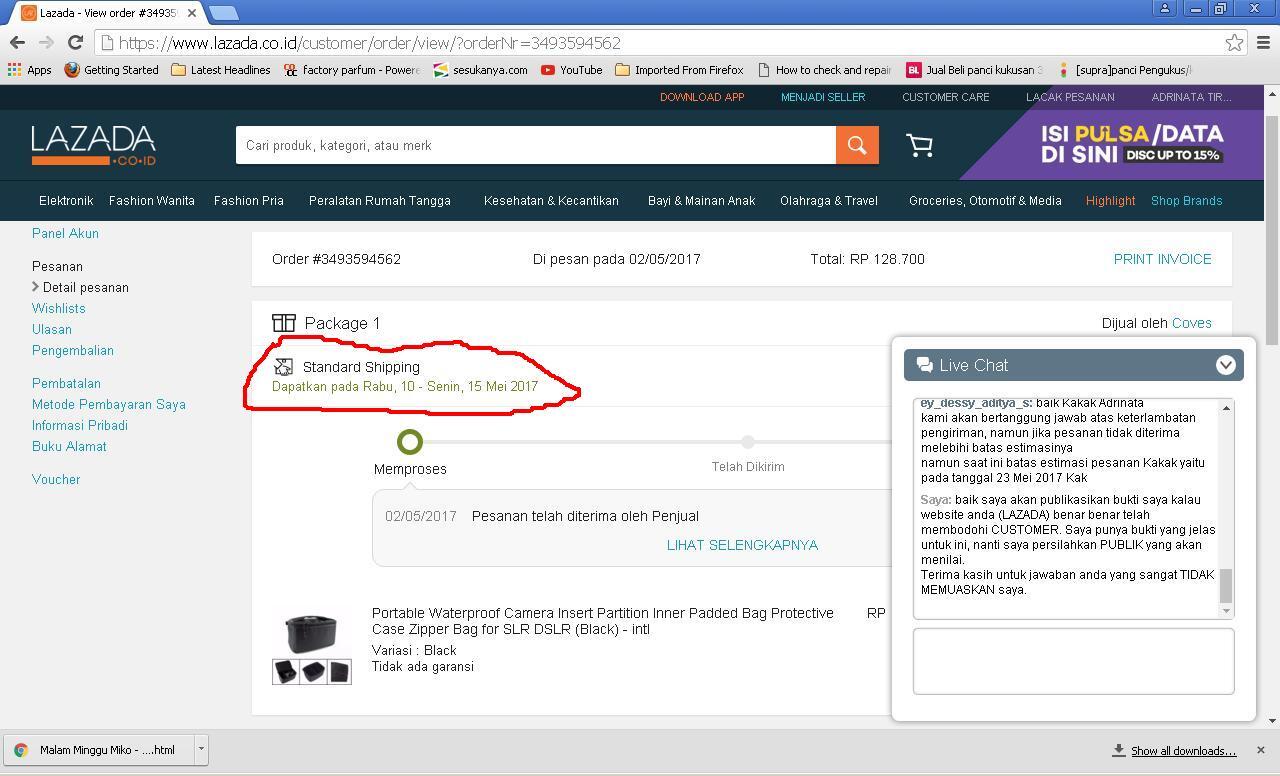Open Getting Started bookmark
1280x776 pixels.
[111, 70]
